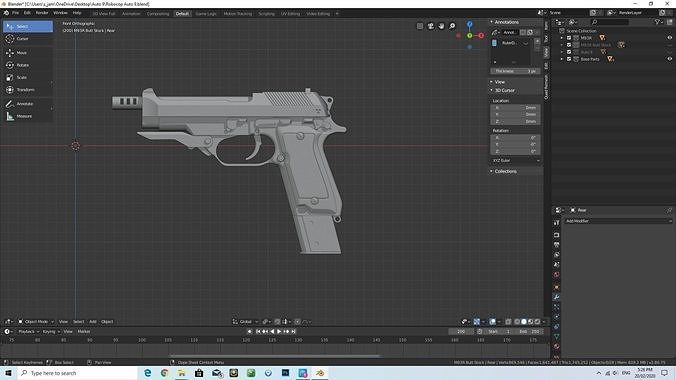The width and height of the screenshot is (676, 380).
Task: Open the Global transform orientation dropdown
Action: coord(245,322)
